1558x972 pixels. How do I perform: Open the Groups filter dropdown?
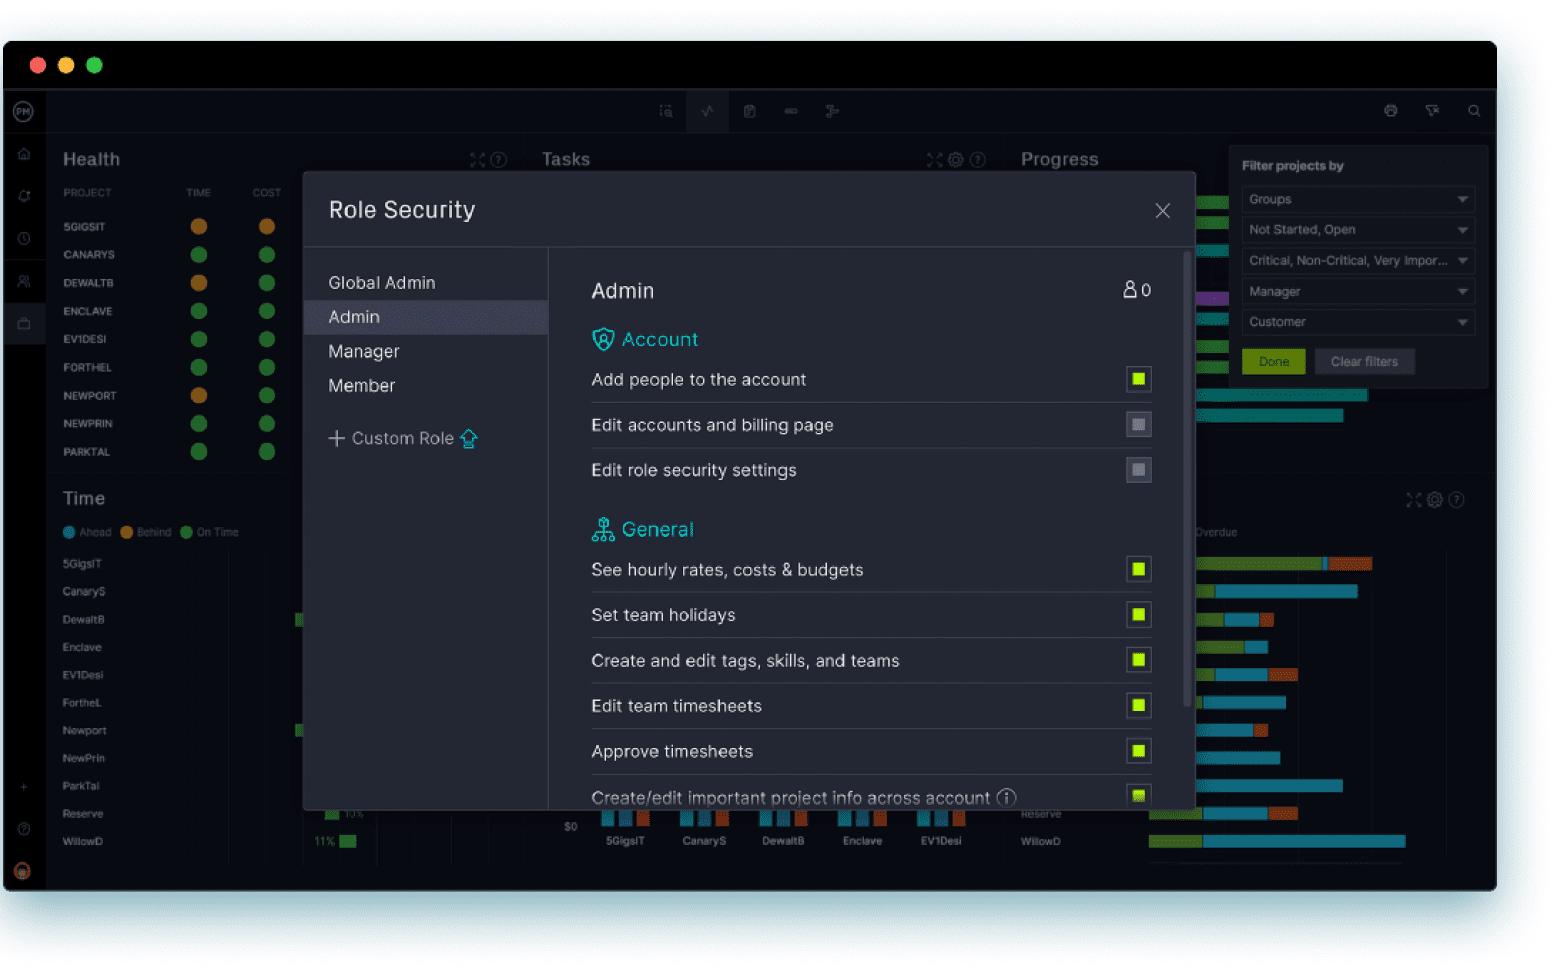click(x=1357, y=199)
